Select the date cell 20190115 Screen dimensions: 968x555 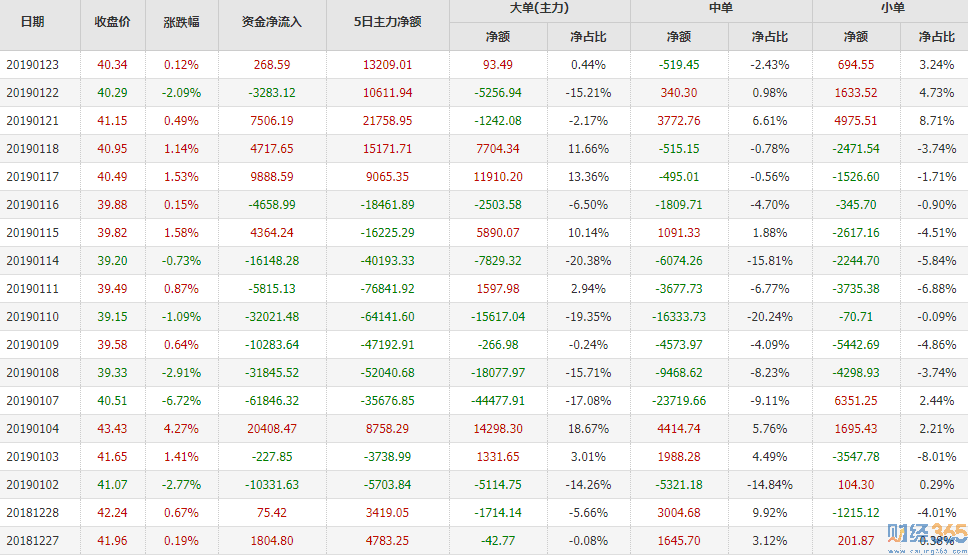point(33,233)
